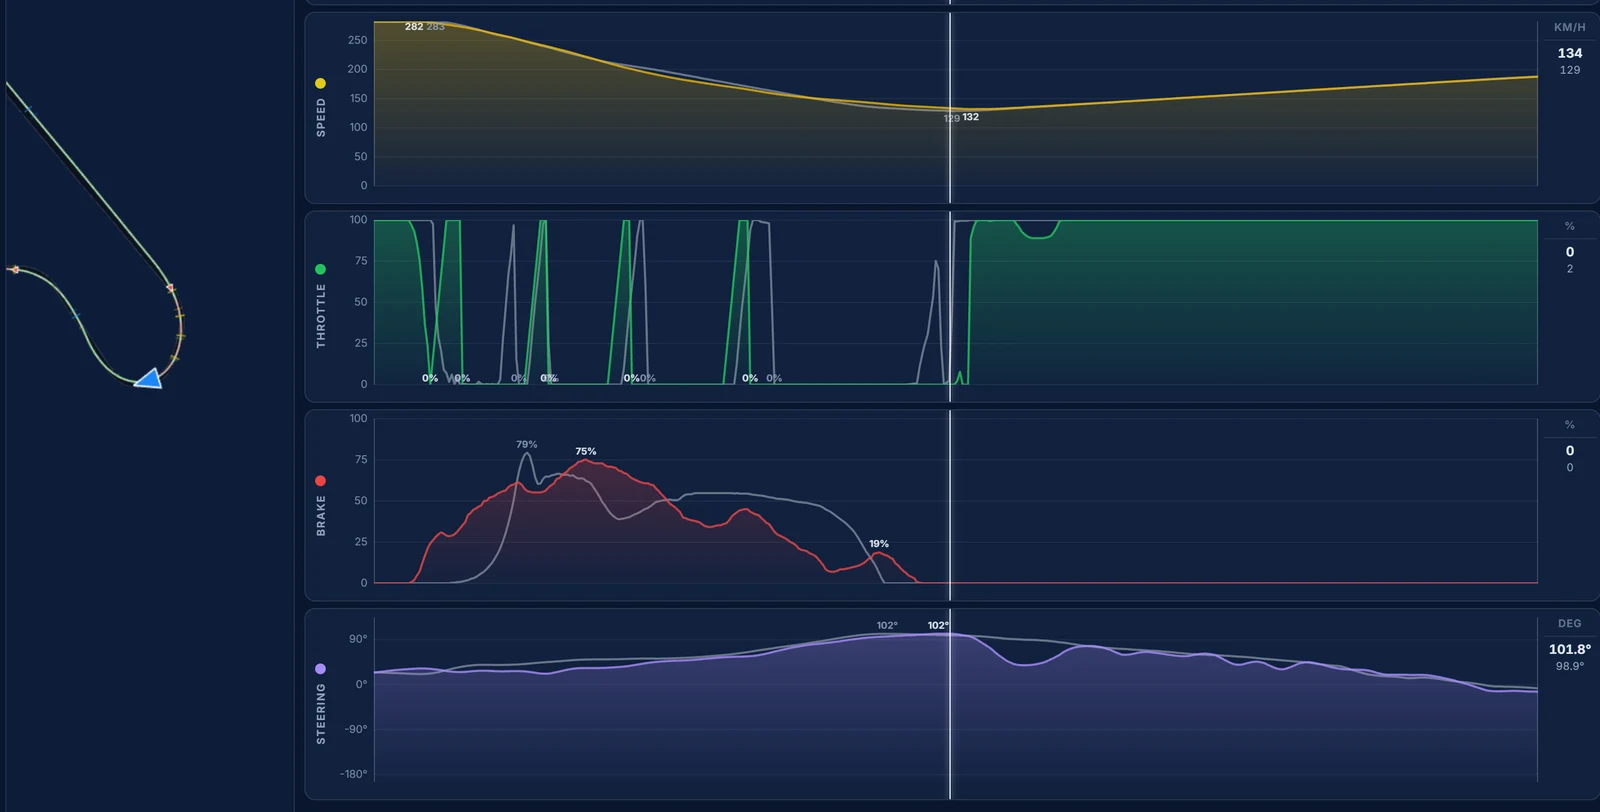Click the blue car position arrow on track map
Screen dimensions: 1600x812
(x=149, y=378)
